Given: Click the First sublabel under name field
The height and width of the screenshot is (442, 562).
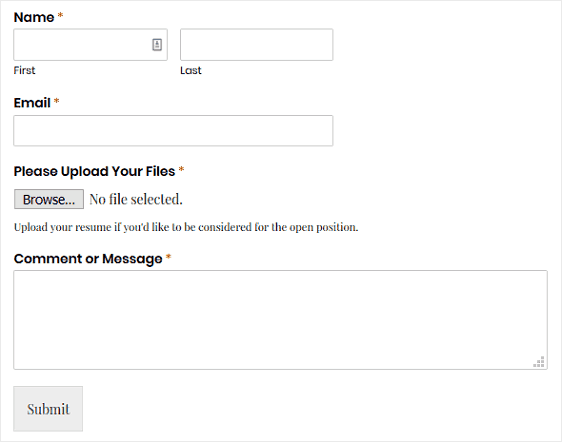Looking at the screenshot, I should (24, 70).
